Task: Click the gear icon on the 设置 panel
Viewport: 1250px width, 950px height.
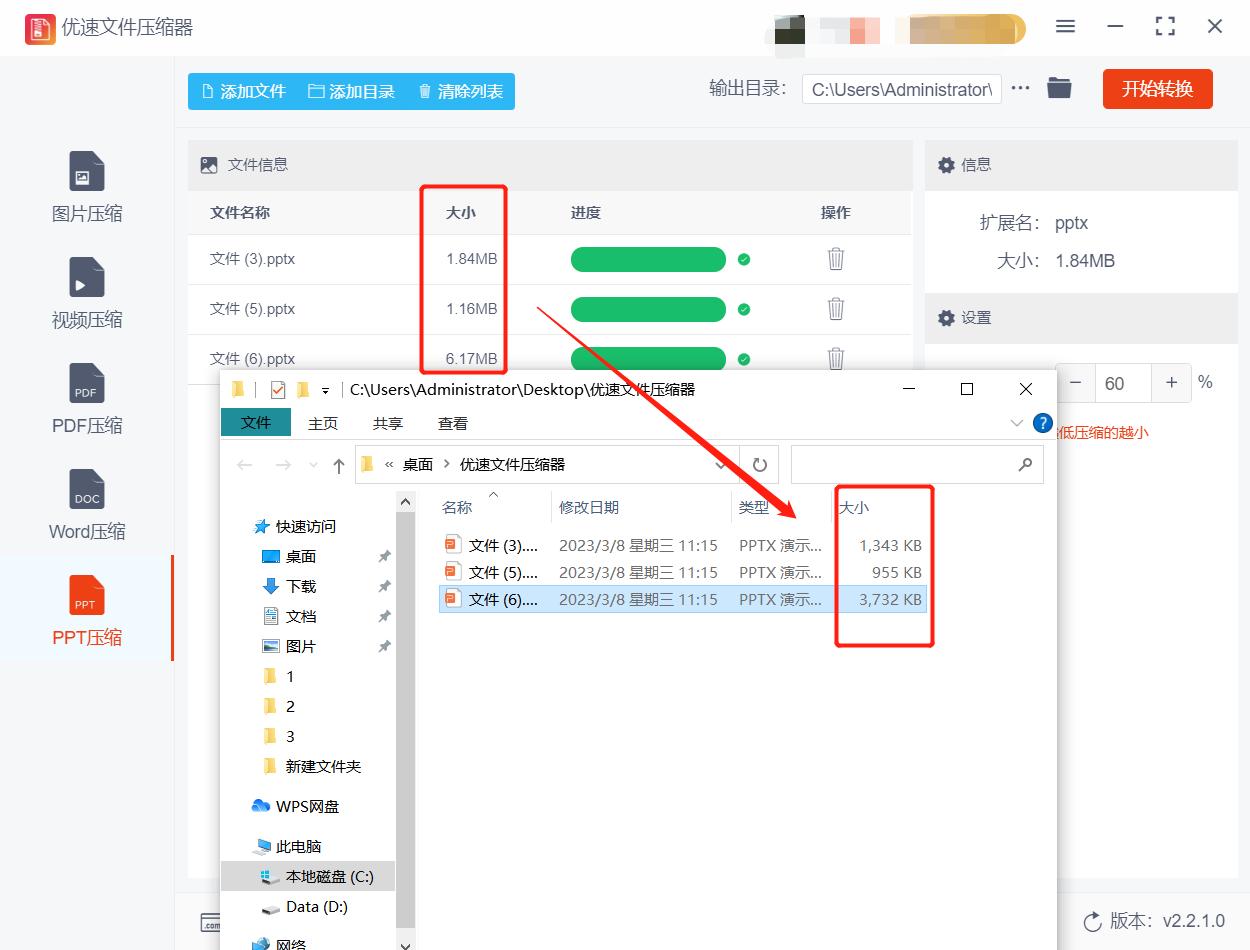Action: tap(946, 318)
